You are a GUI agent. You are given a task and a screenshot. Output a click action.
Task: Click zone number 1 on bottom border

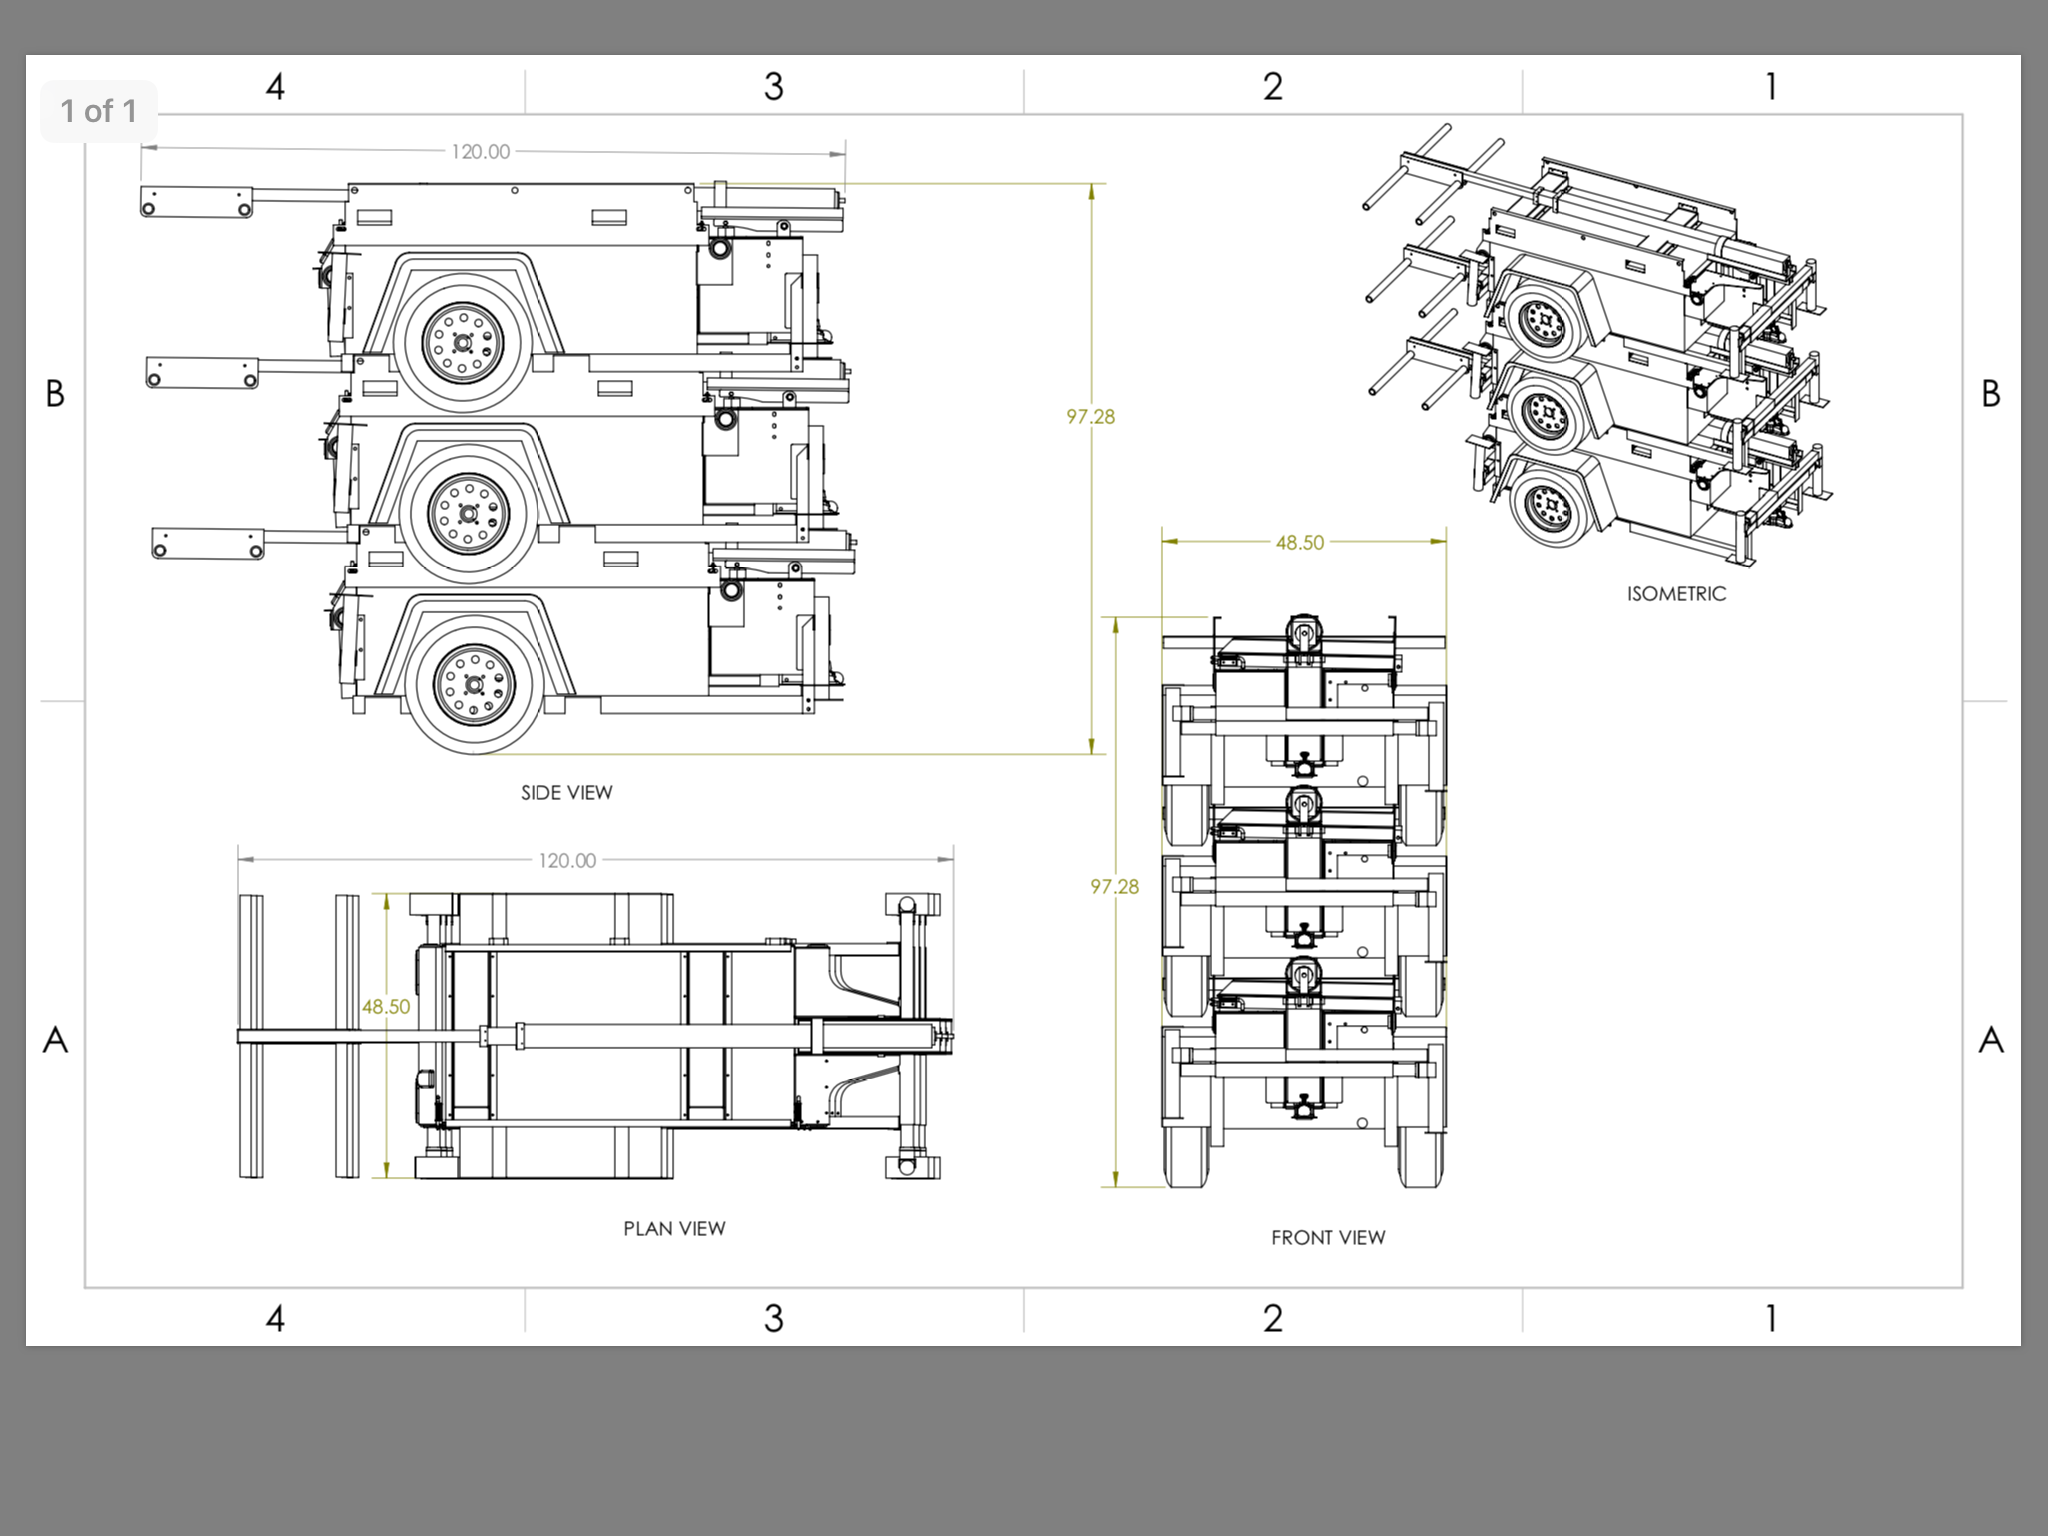[x=1771, y=1319]
